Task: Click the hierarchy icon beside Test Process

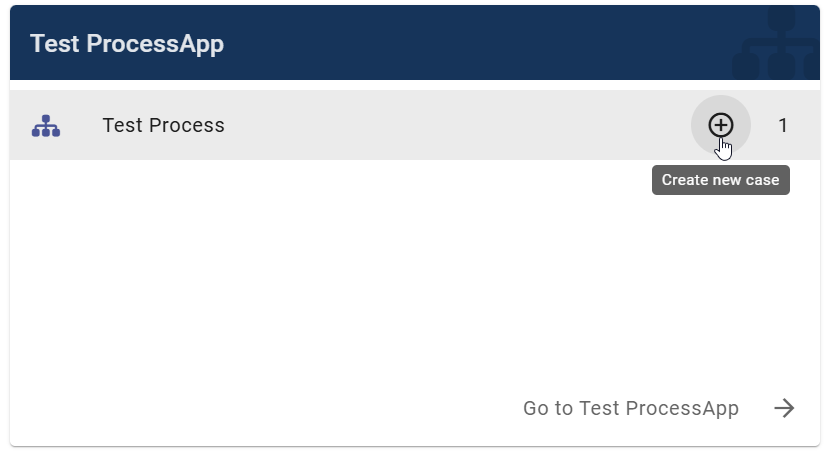Action: click(46, 126)
